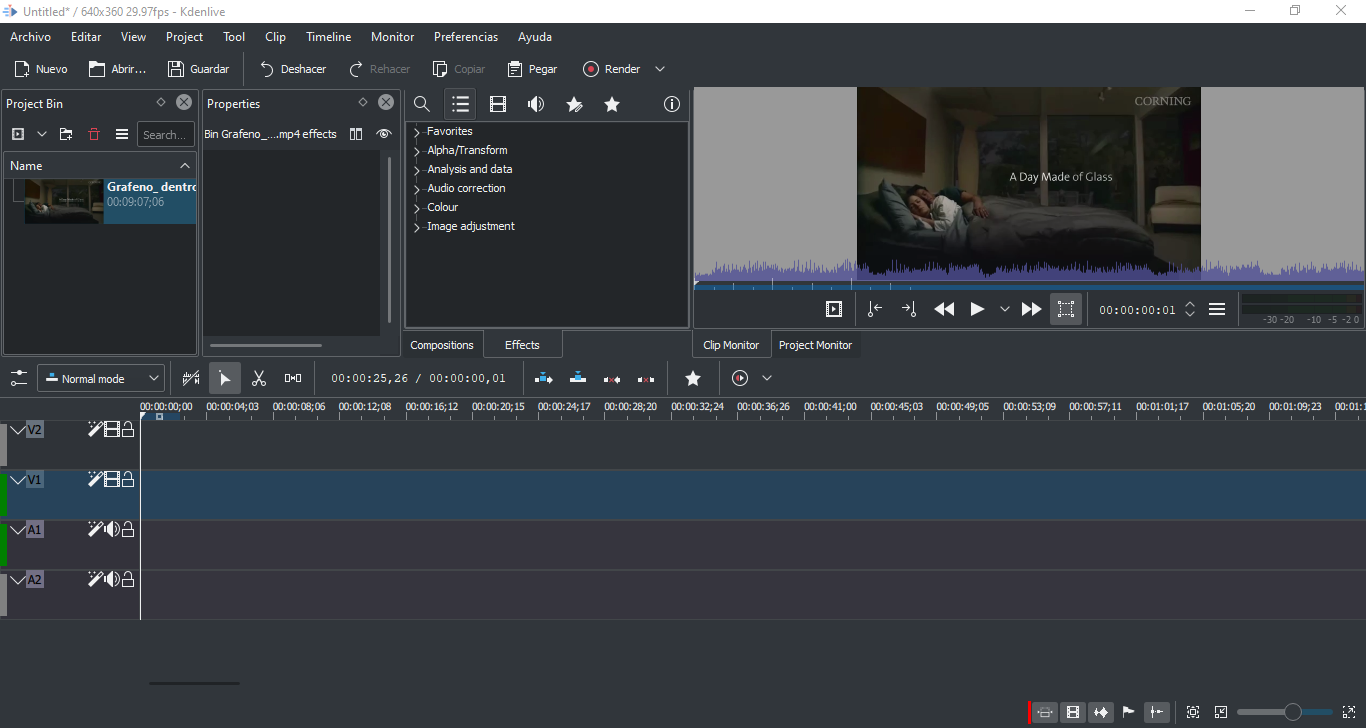Overwrite clip zone in timeline

point(578,378)
